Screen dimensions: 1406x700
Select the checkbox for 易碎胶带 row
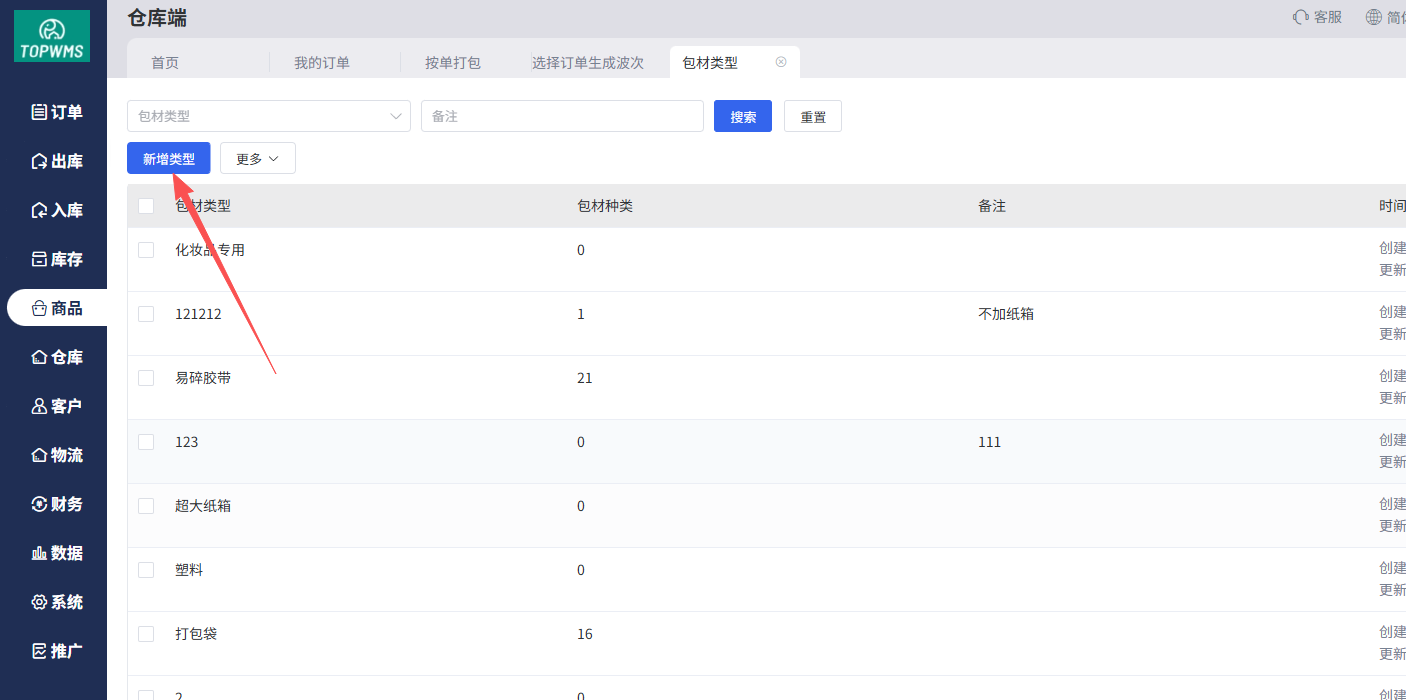point(146,378)
